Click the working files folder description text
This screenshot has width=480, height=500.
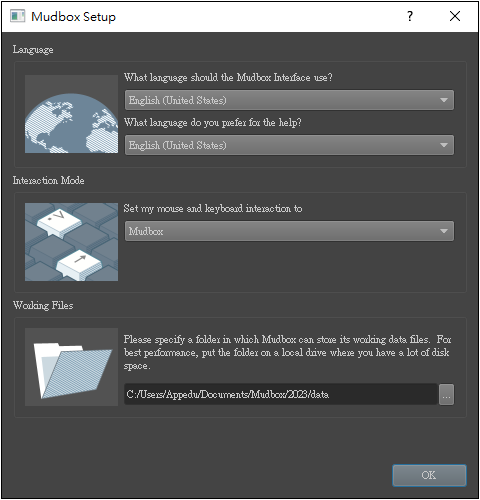tap(287, 353)
